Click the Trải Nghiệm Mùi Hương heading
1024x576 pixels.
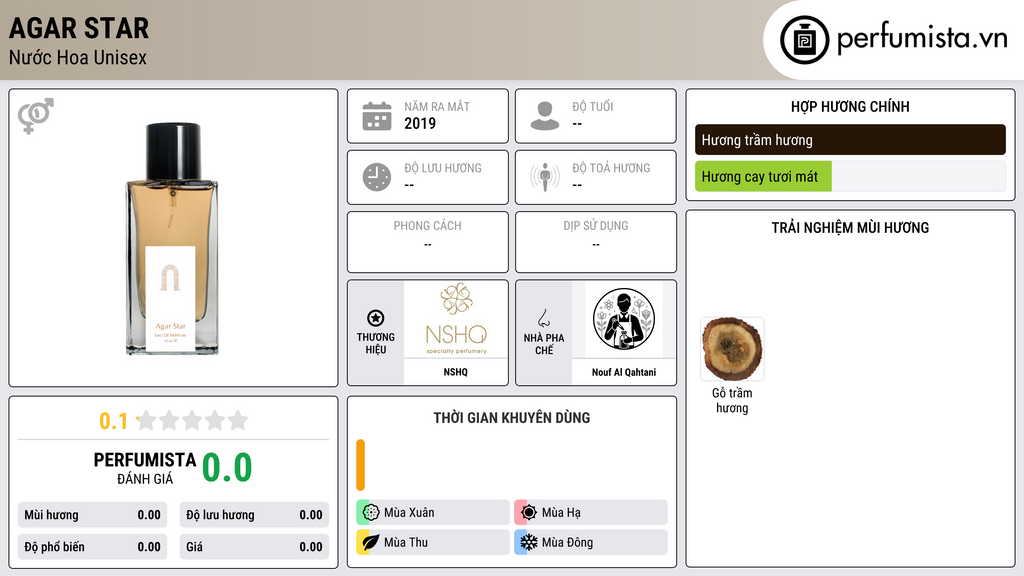[850, 227]
